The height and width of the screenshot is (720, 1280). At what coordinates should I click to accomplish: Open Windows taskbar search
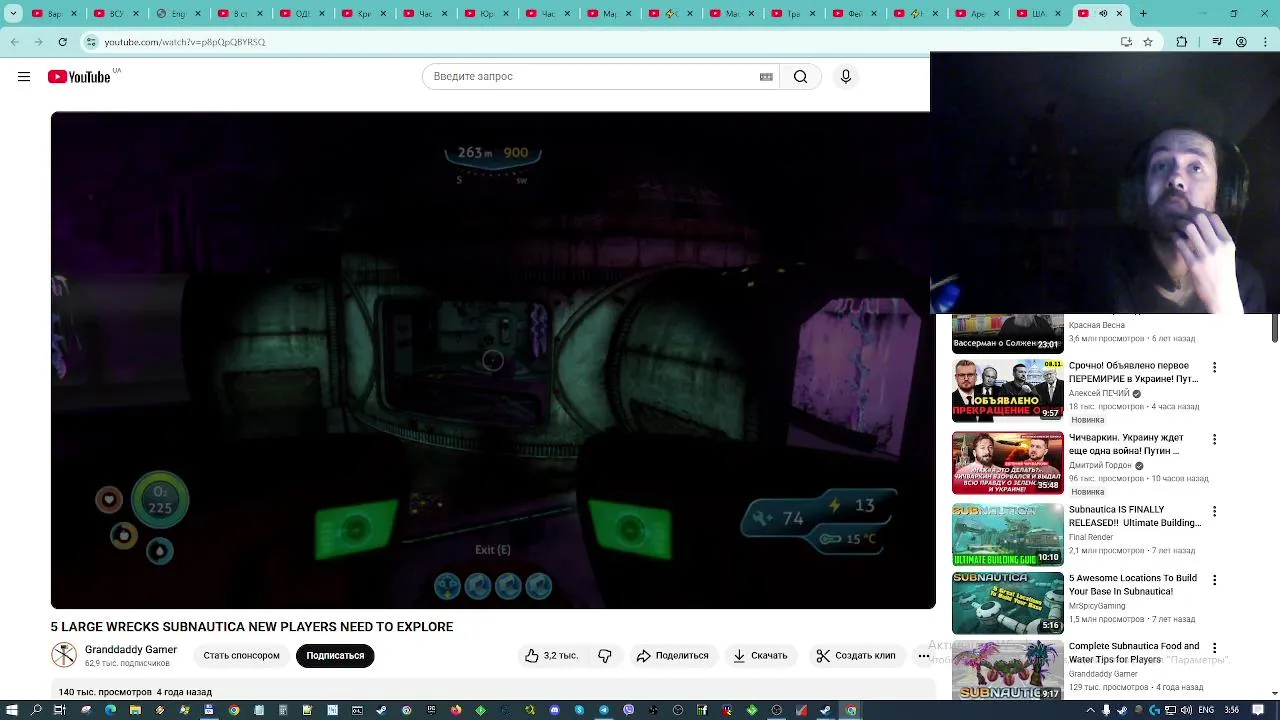point(36,710)
